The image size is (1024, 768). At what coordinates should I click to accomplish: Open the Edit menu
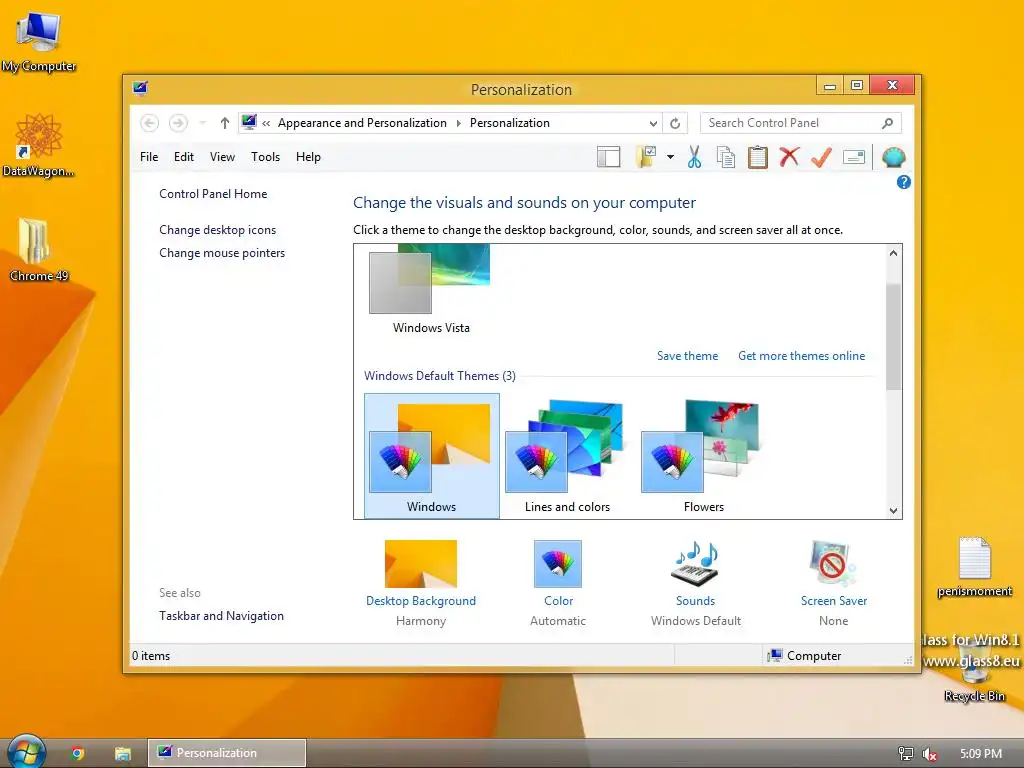tap(184, 157)
